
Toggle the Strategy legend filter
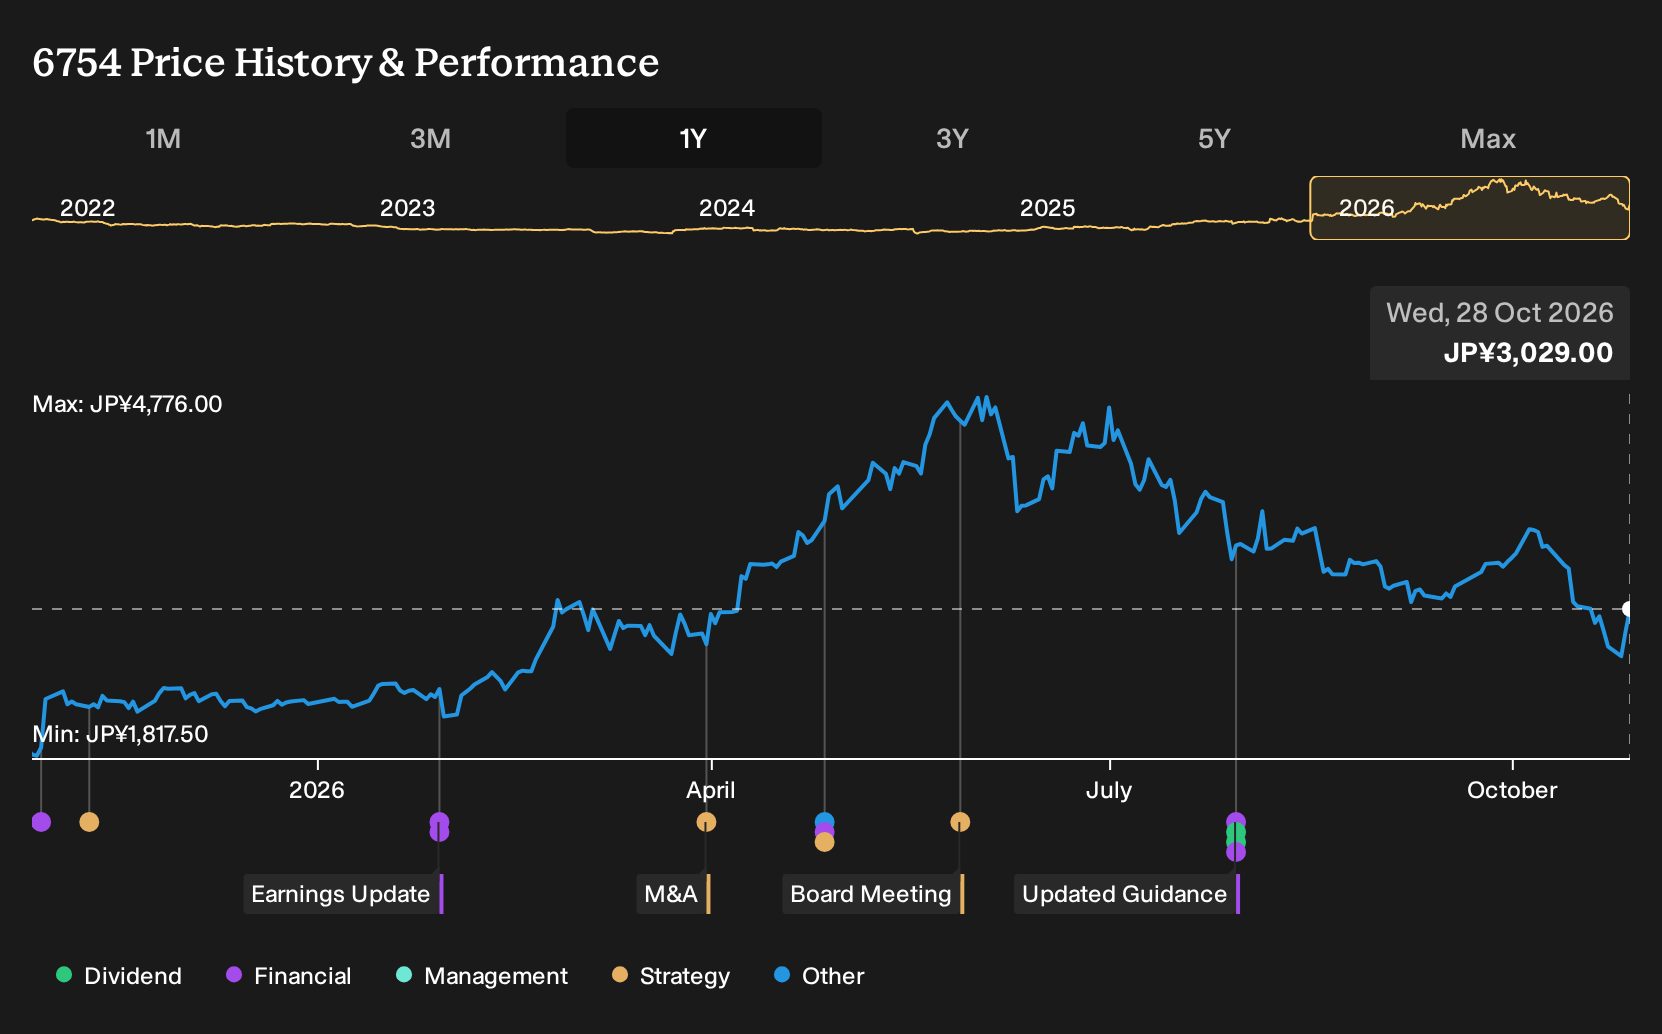coord(671,976)
